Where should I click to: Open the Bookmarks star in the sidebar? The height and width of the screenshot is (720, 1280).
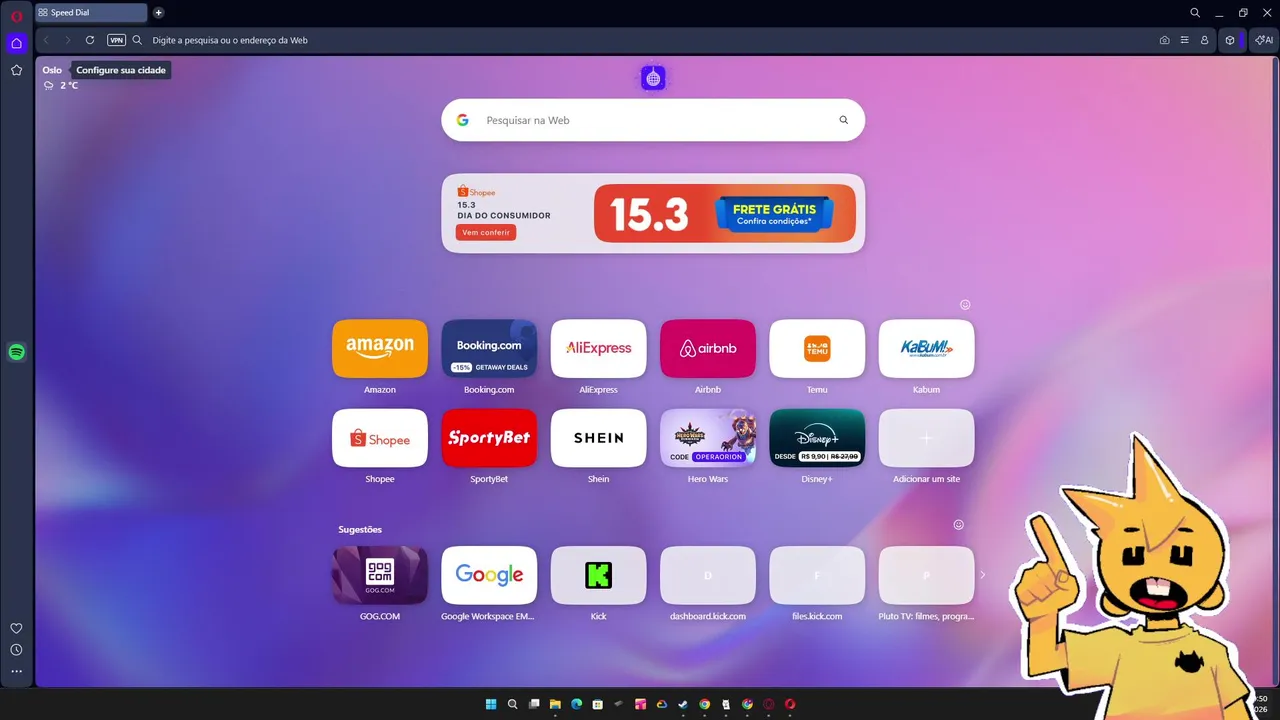coord(16,70)
